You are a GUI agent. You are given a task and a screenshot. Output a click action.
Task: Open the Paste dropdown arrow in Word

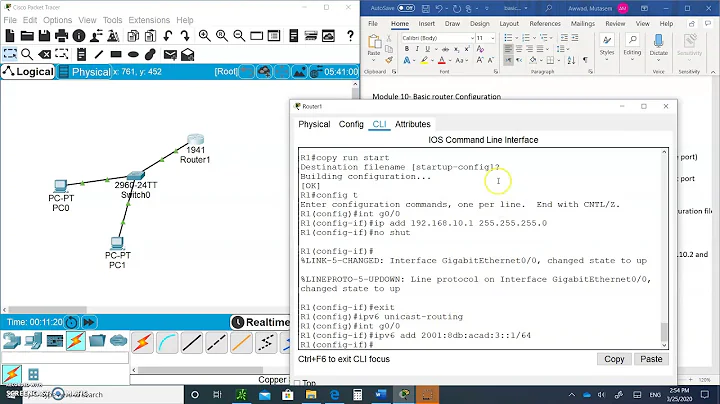[374, 59]
